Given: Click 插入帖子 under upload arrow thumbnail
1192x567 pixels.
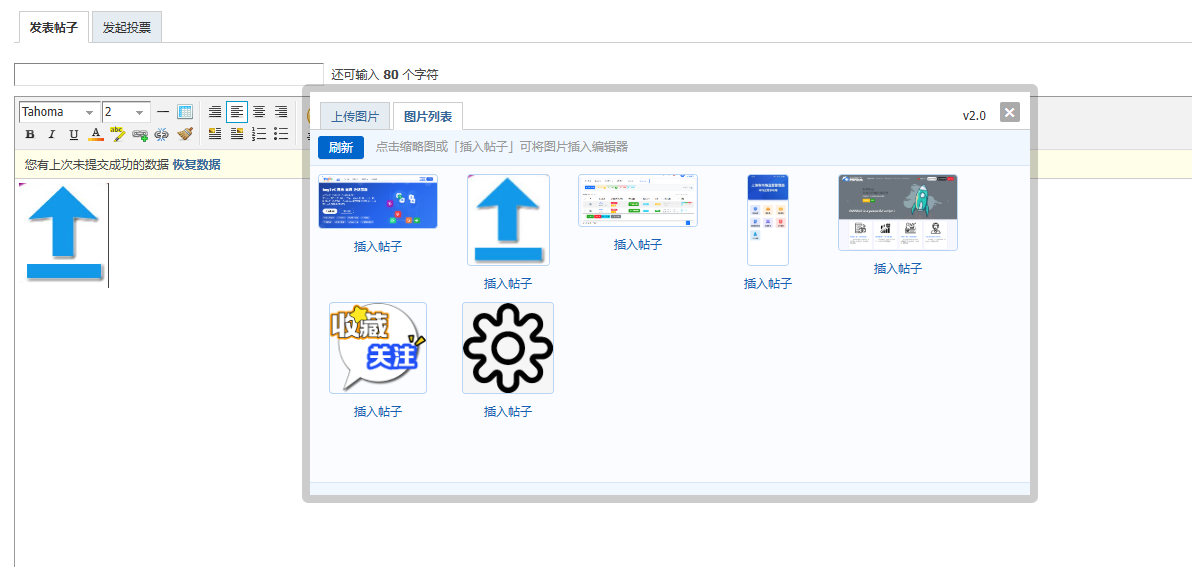Looking at the screenshot, I should click(x=508, y=284).
